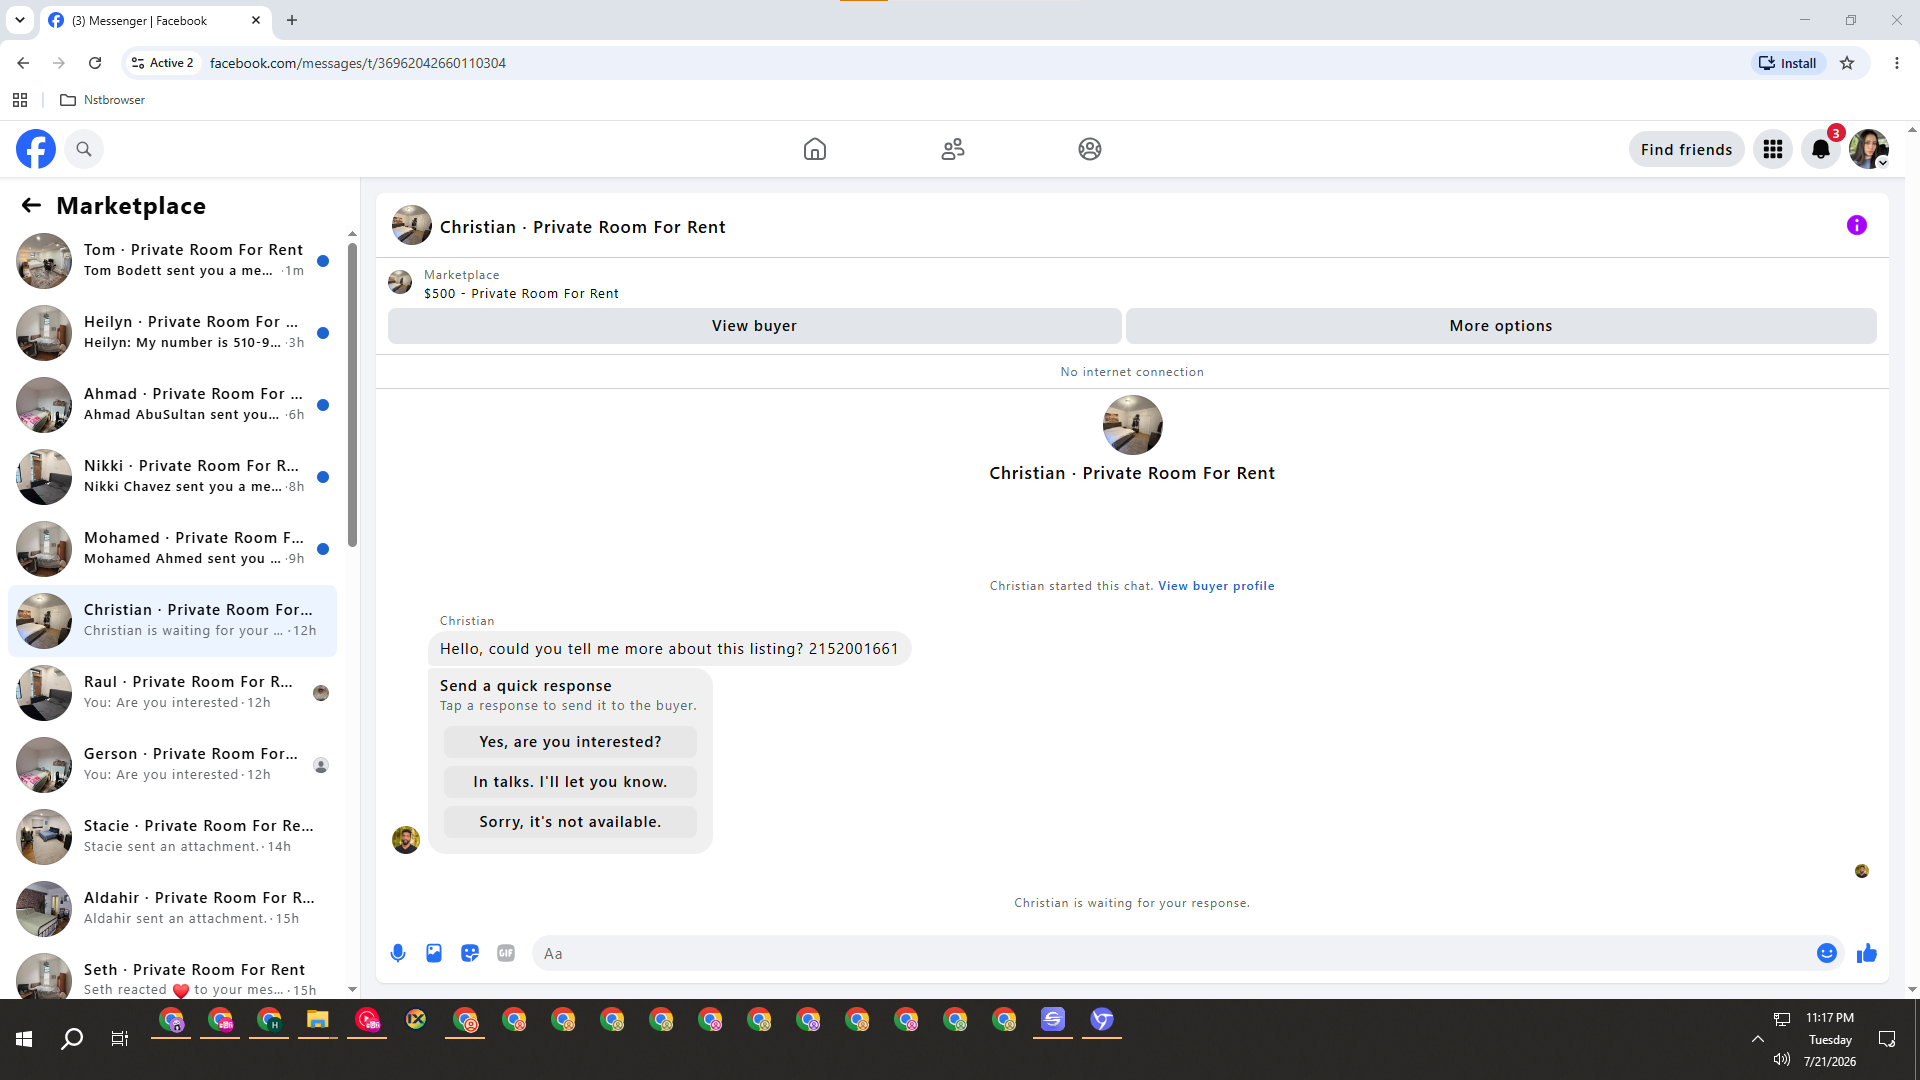The height and width of the screenshot is (1080, 1920).
Task: Open the Windows notification center
Action: [1887, 1039]
